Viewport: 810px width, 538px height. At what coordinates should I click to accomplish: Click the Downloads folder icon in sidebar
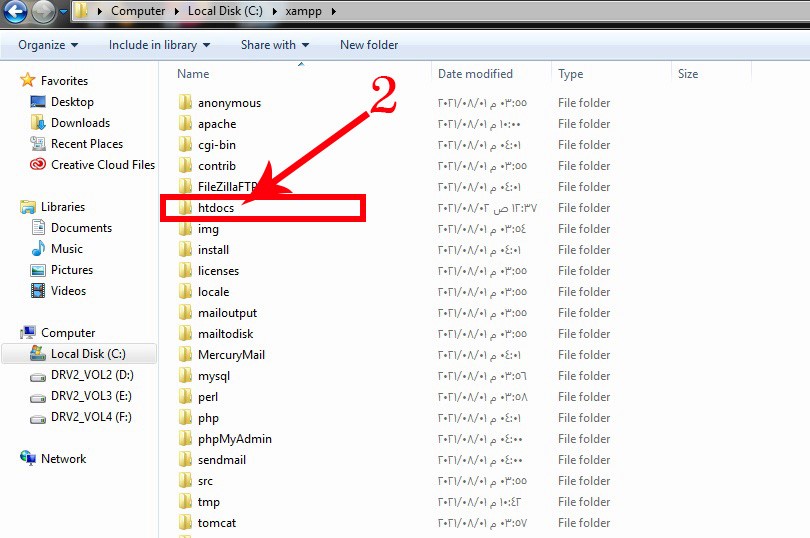coord(38,122)
